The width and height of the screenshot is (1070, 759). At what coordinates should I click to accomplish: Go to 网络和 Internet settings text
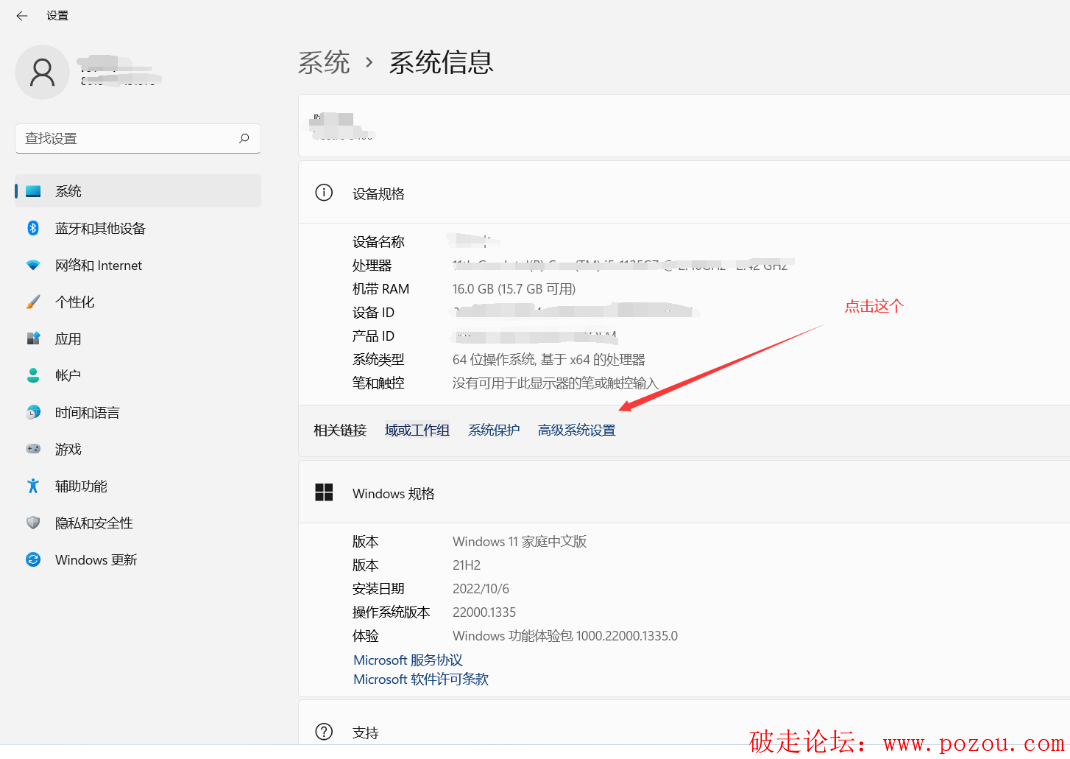tap(98, 265)
